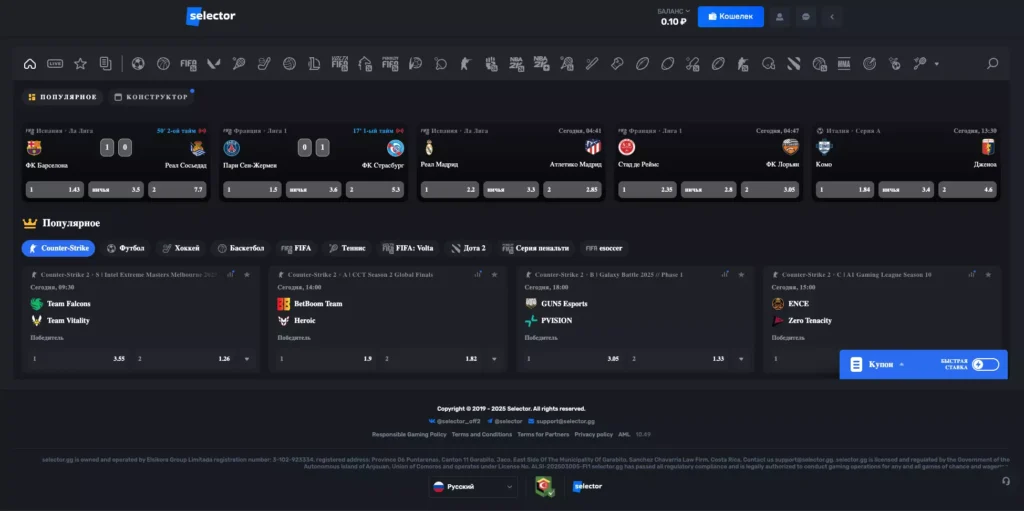Open the user profile icon

click(780, 17)
